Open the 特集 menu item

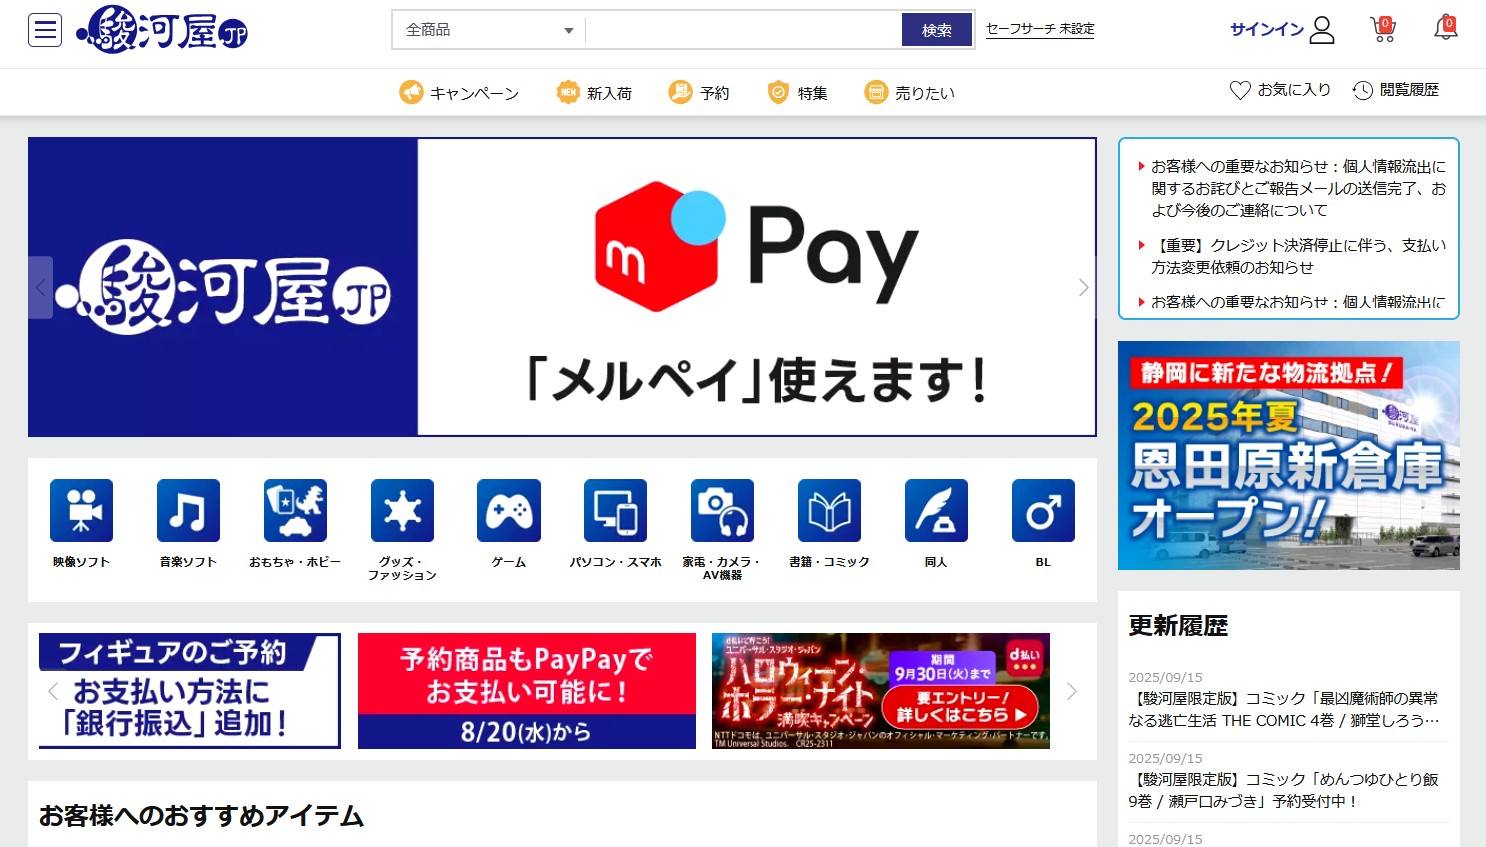(x=797, y=93)
